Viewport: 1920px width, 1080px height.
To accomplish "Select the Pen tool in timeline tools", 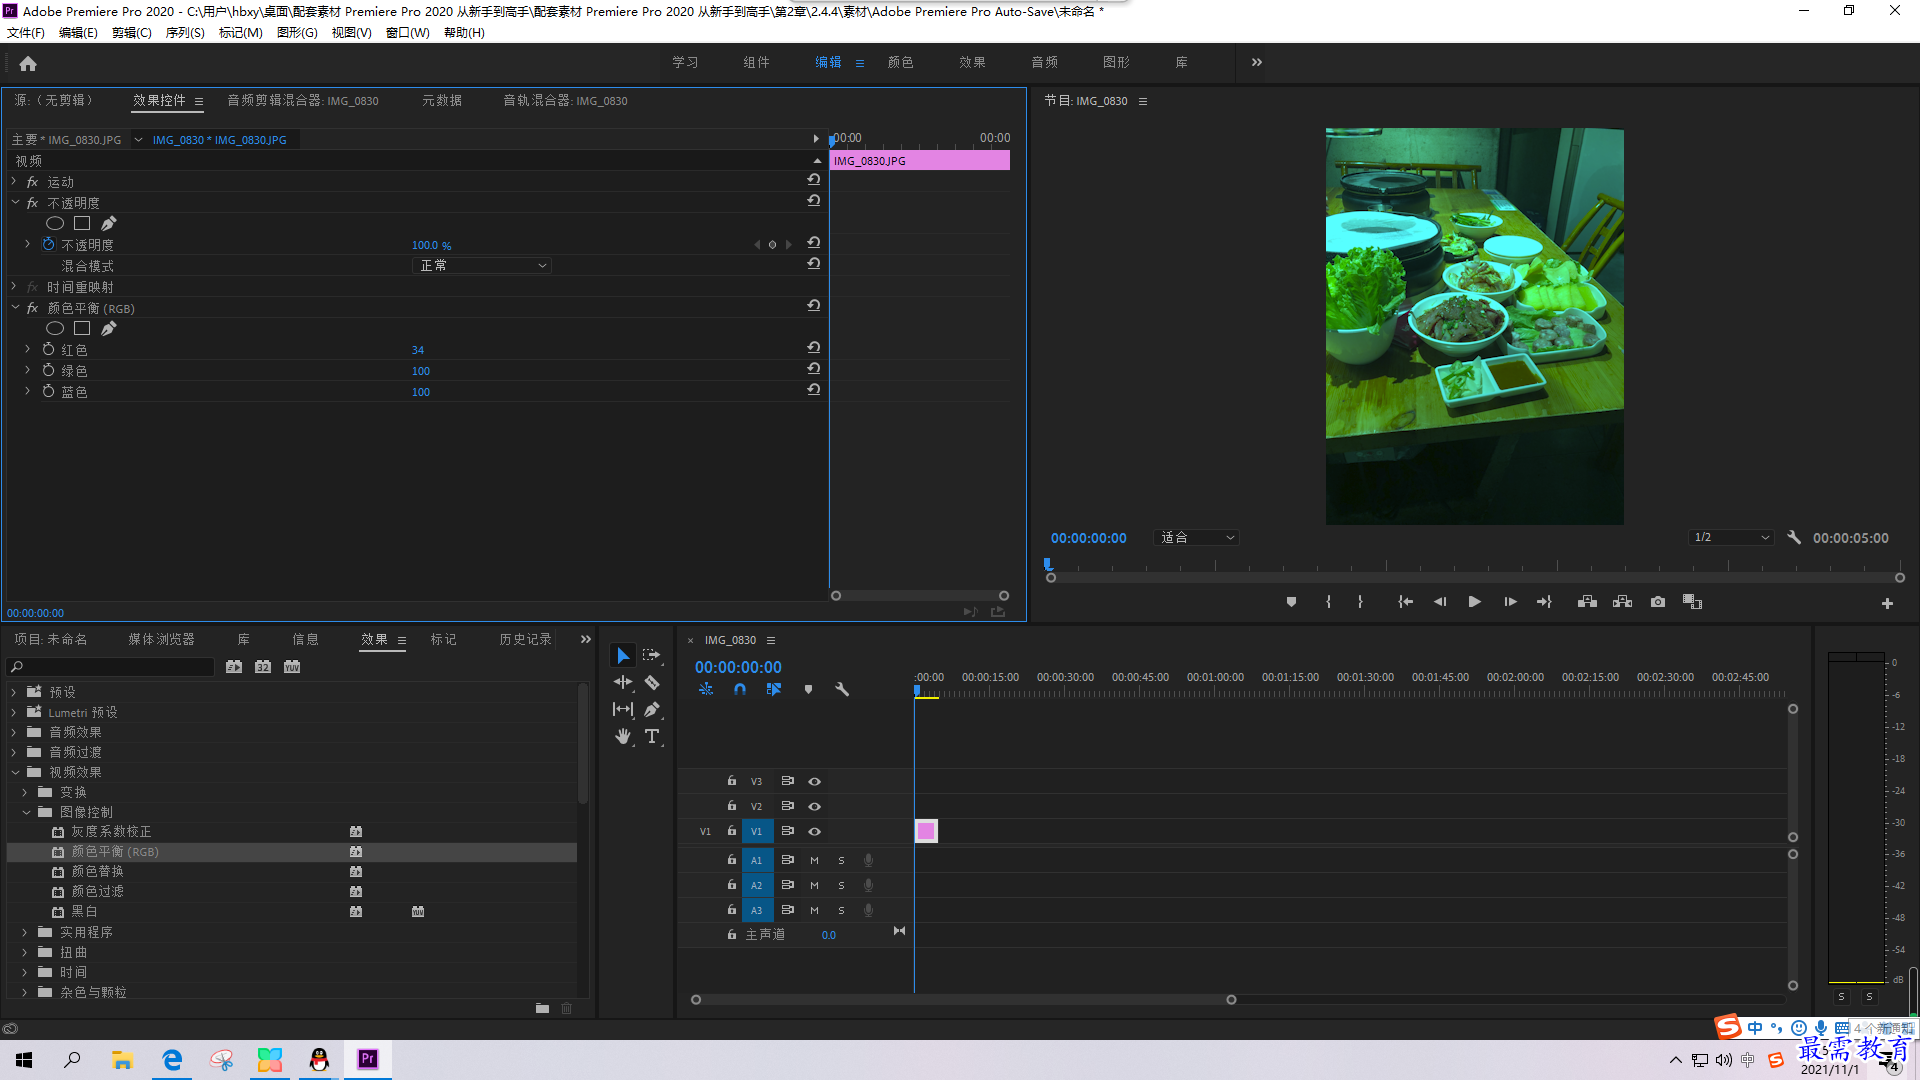I will 652,709.
